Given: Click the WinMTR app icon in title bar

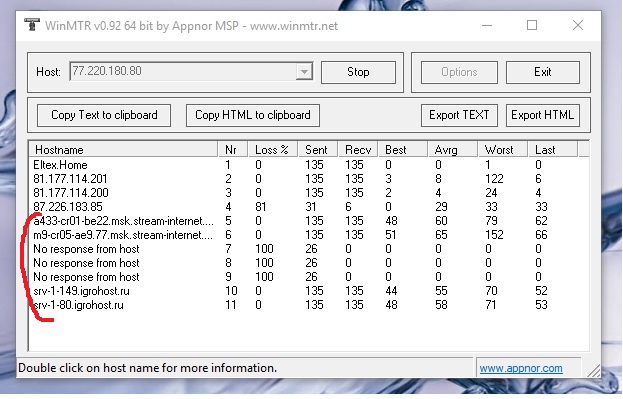Looking at the screenshot, I should pyautogui.click(x=32, y=25).
